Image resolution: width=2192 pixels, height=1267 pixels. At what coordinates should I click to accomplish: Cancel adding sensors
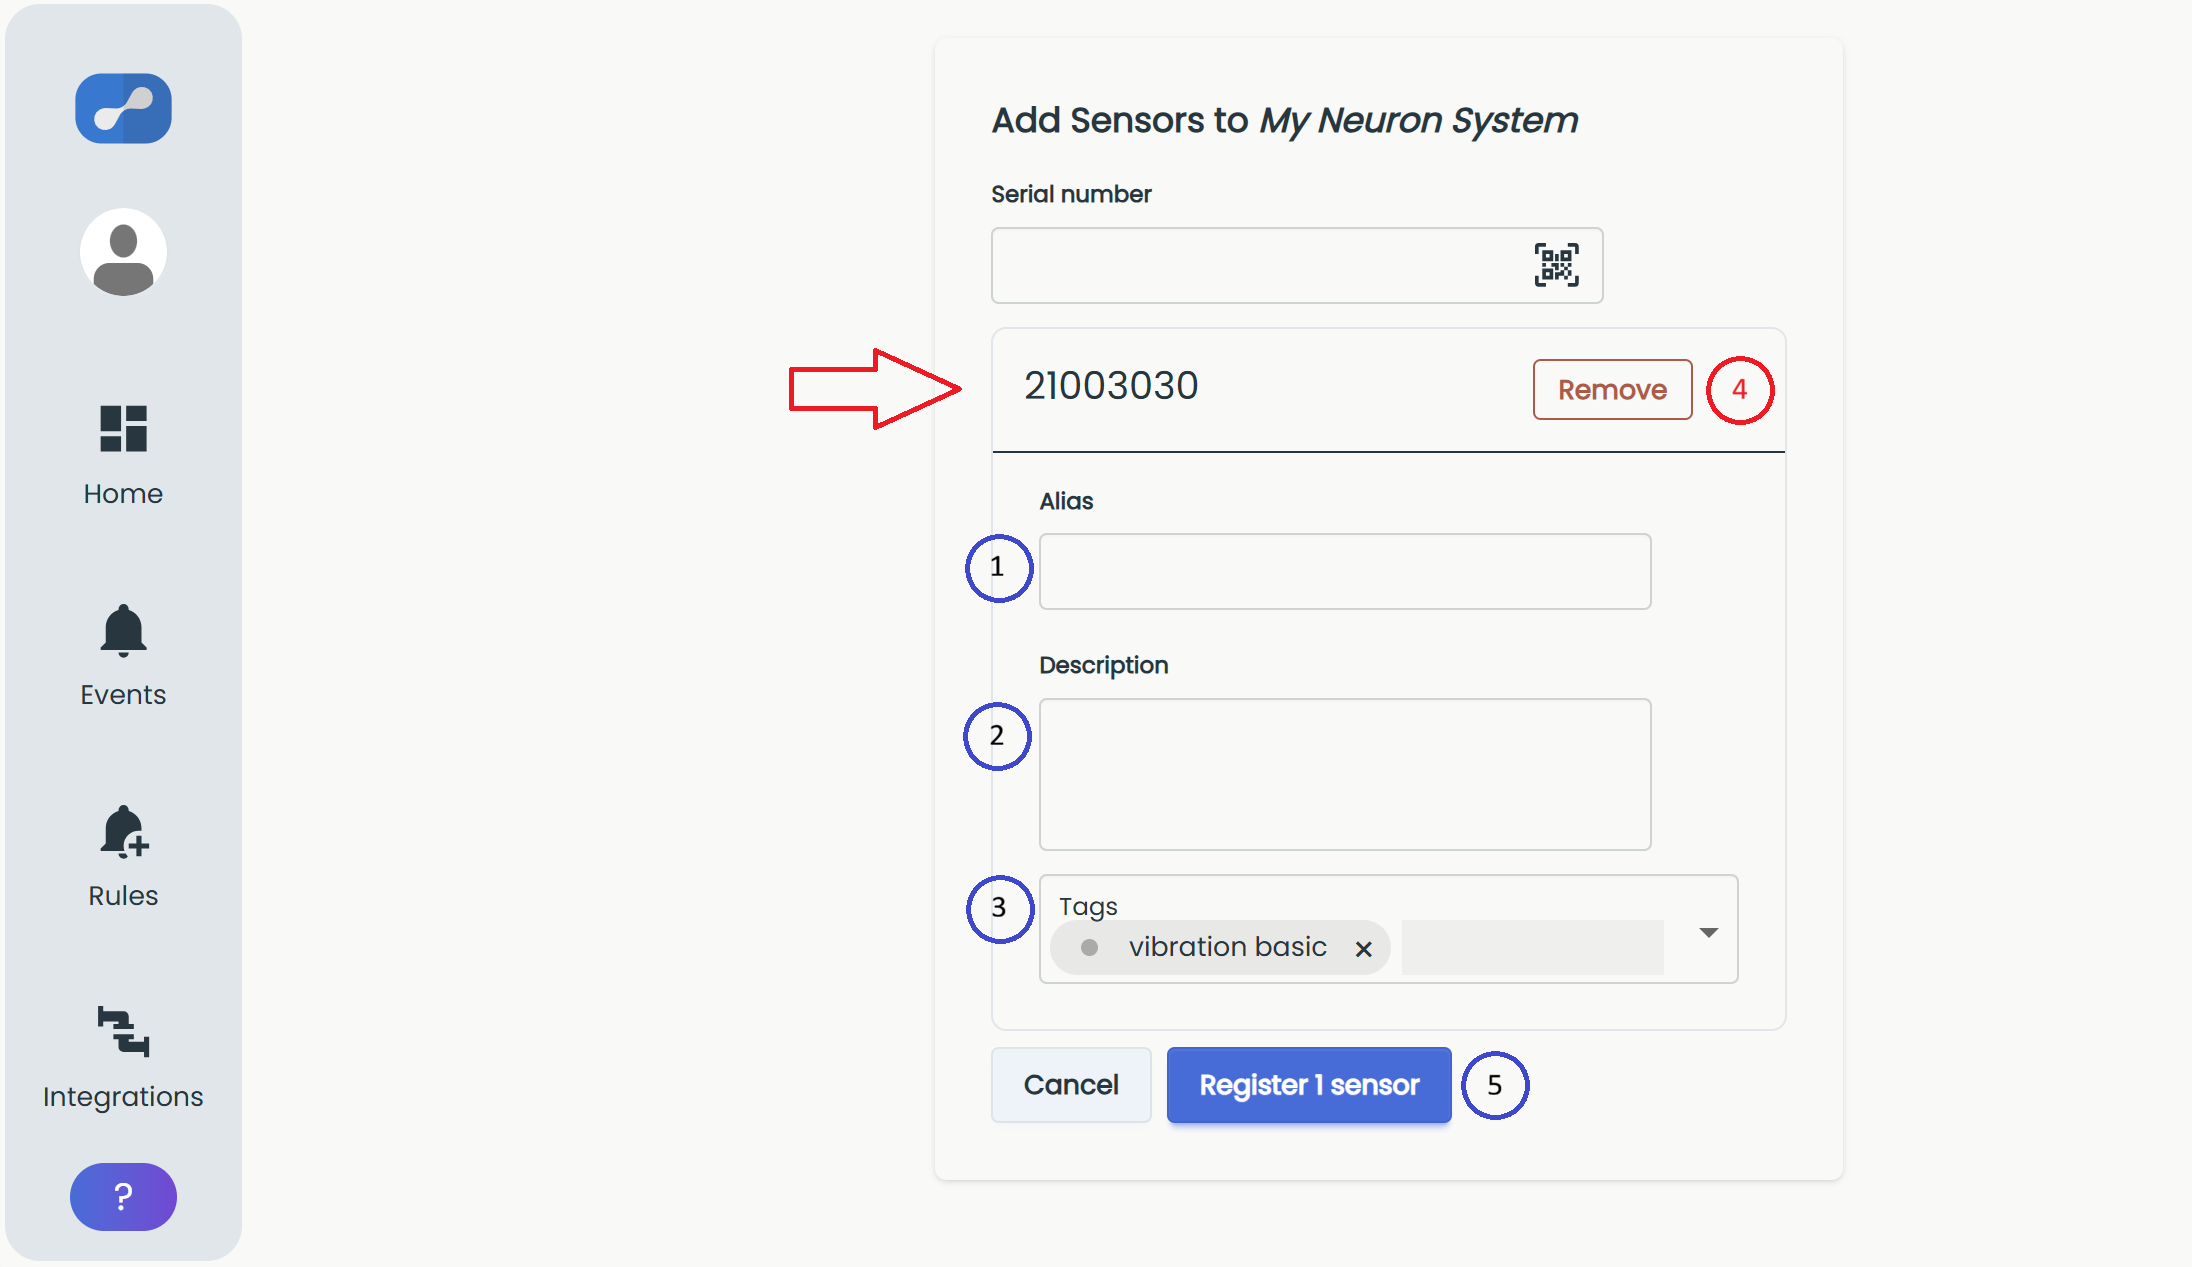1071,1085
